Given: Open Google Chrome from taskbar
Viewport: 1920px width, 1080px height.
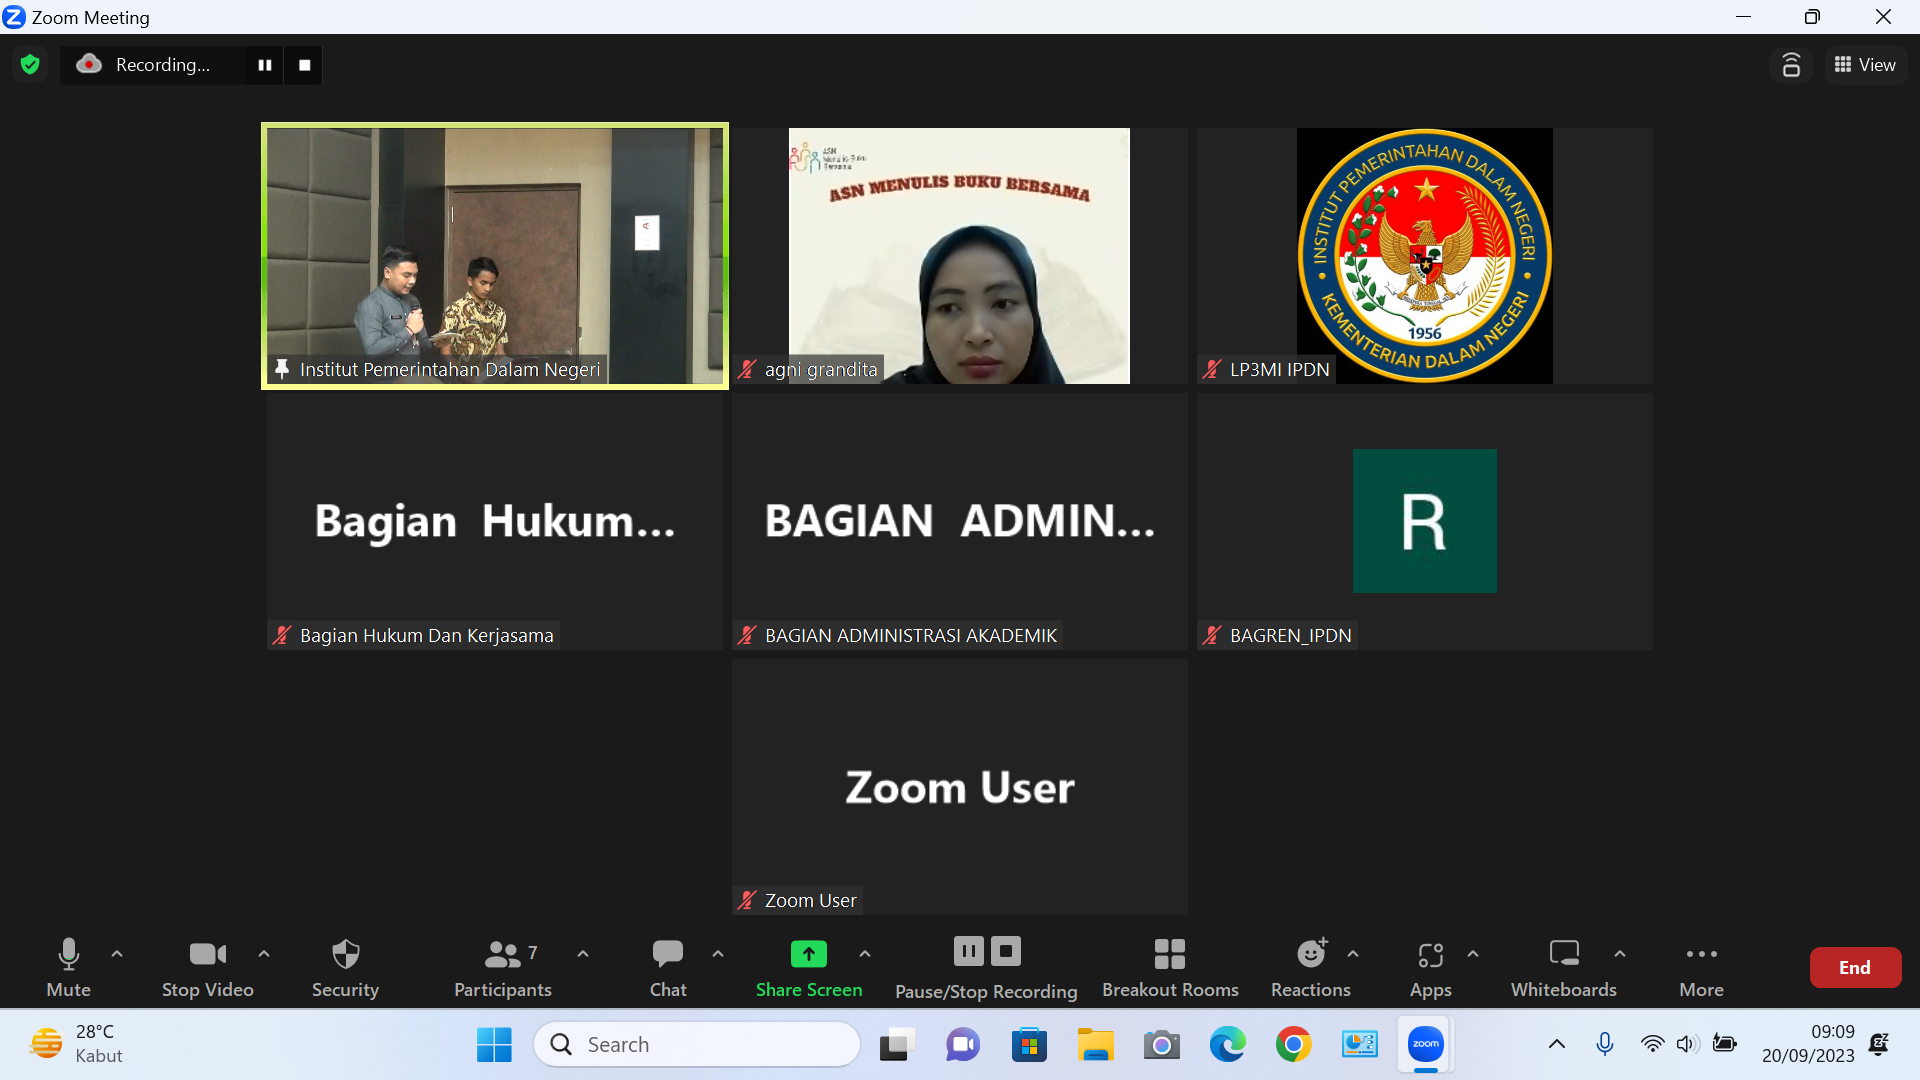Looking at the screenshot, I should coord(1293,1045).
